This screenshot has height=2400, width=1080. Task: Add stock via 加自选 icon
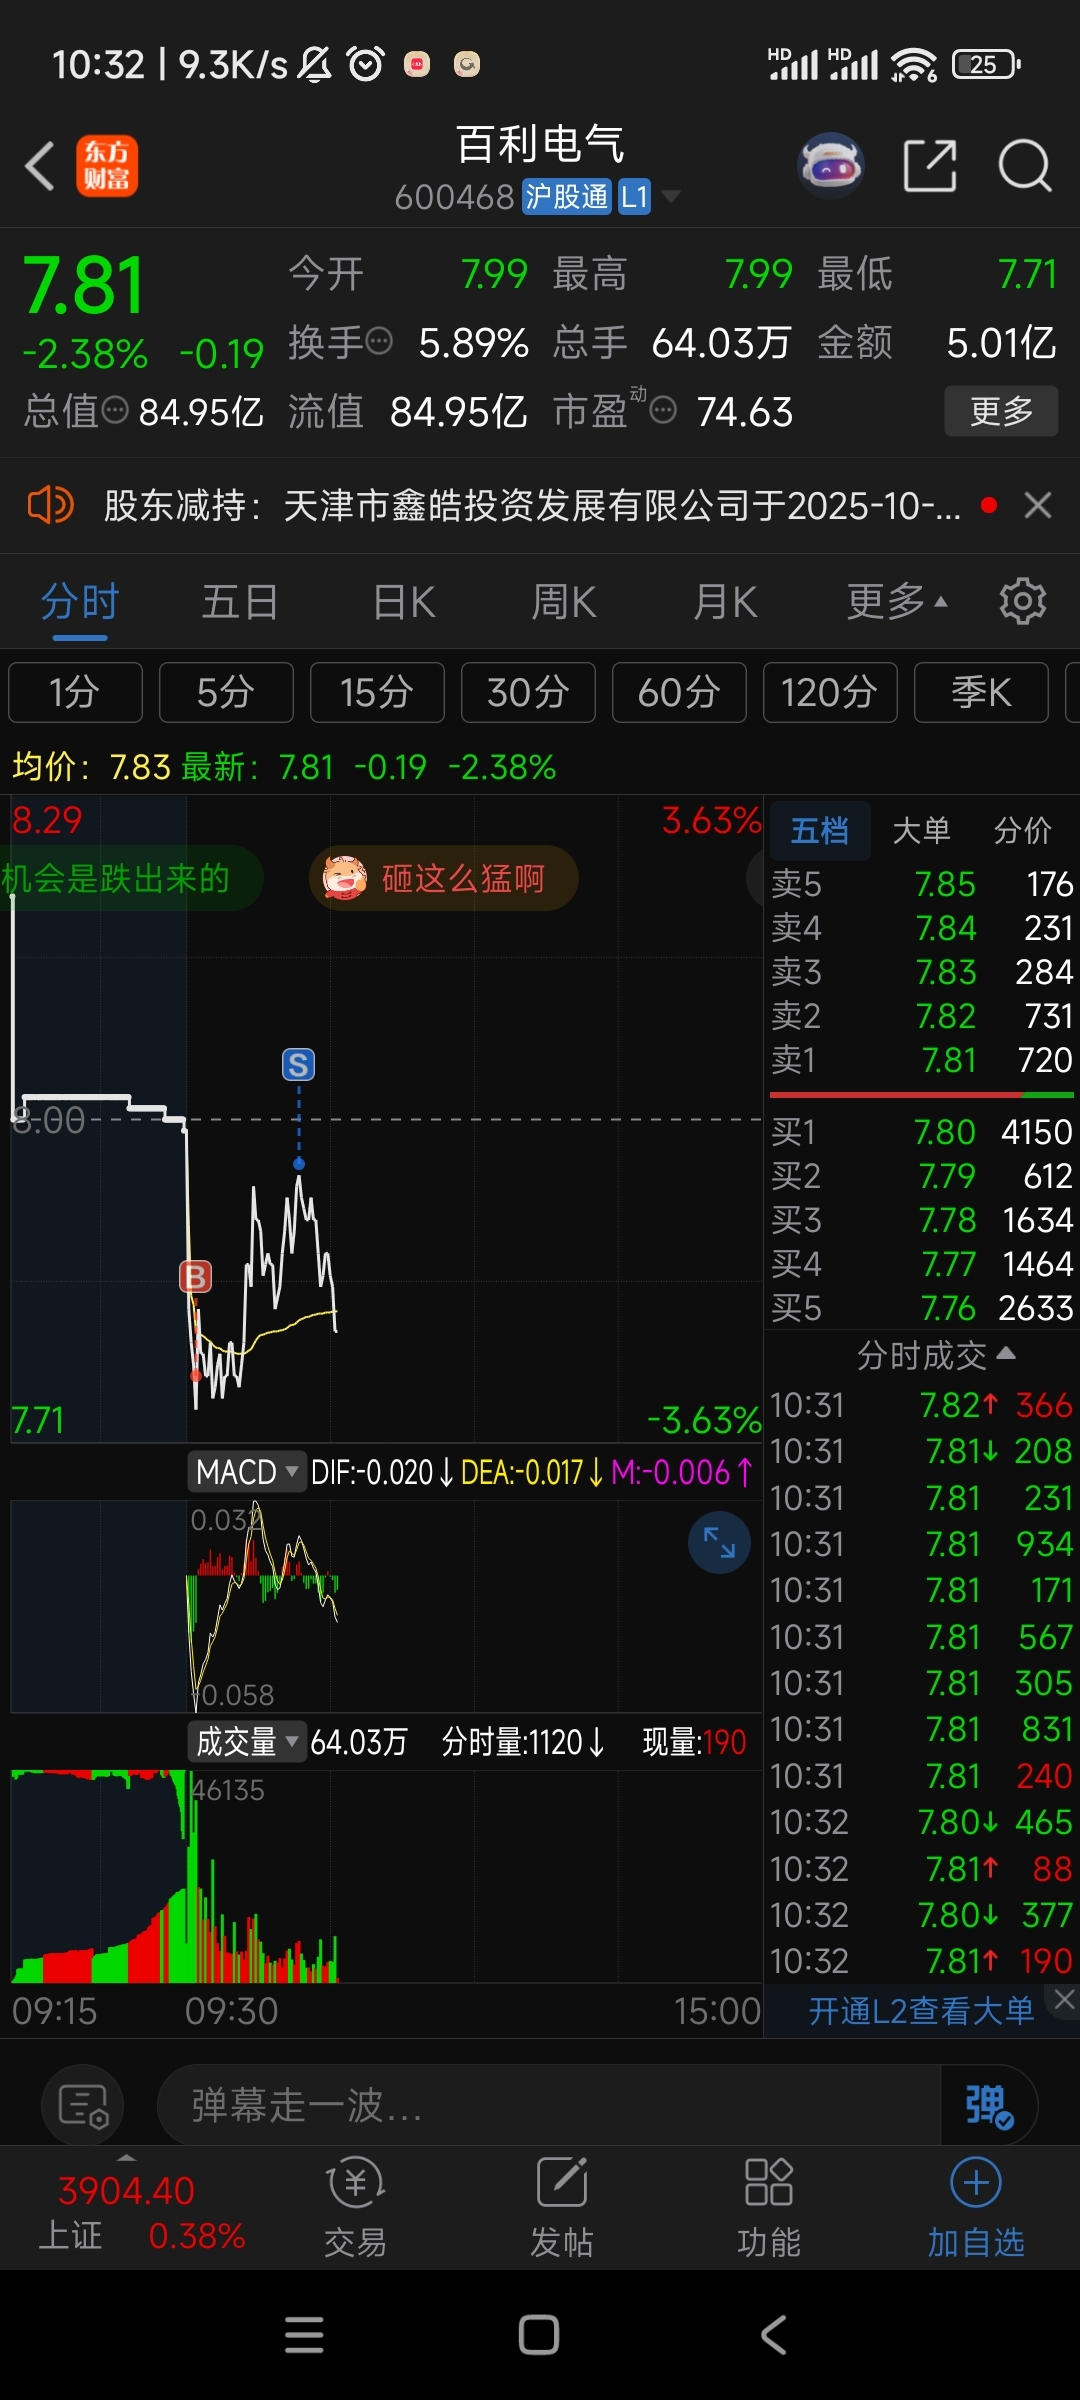976,2208
